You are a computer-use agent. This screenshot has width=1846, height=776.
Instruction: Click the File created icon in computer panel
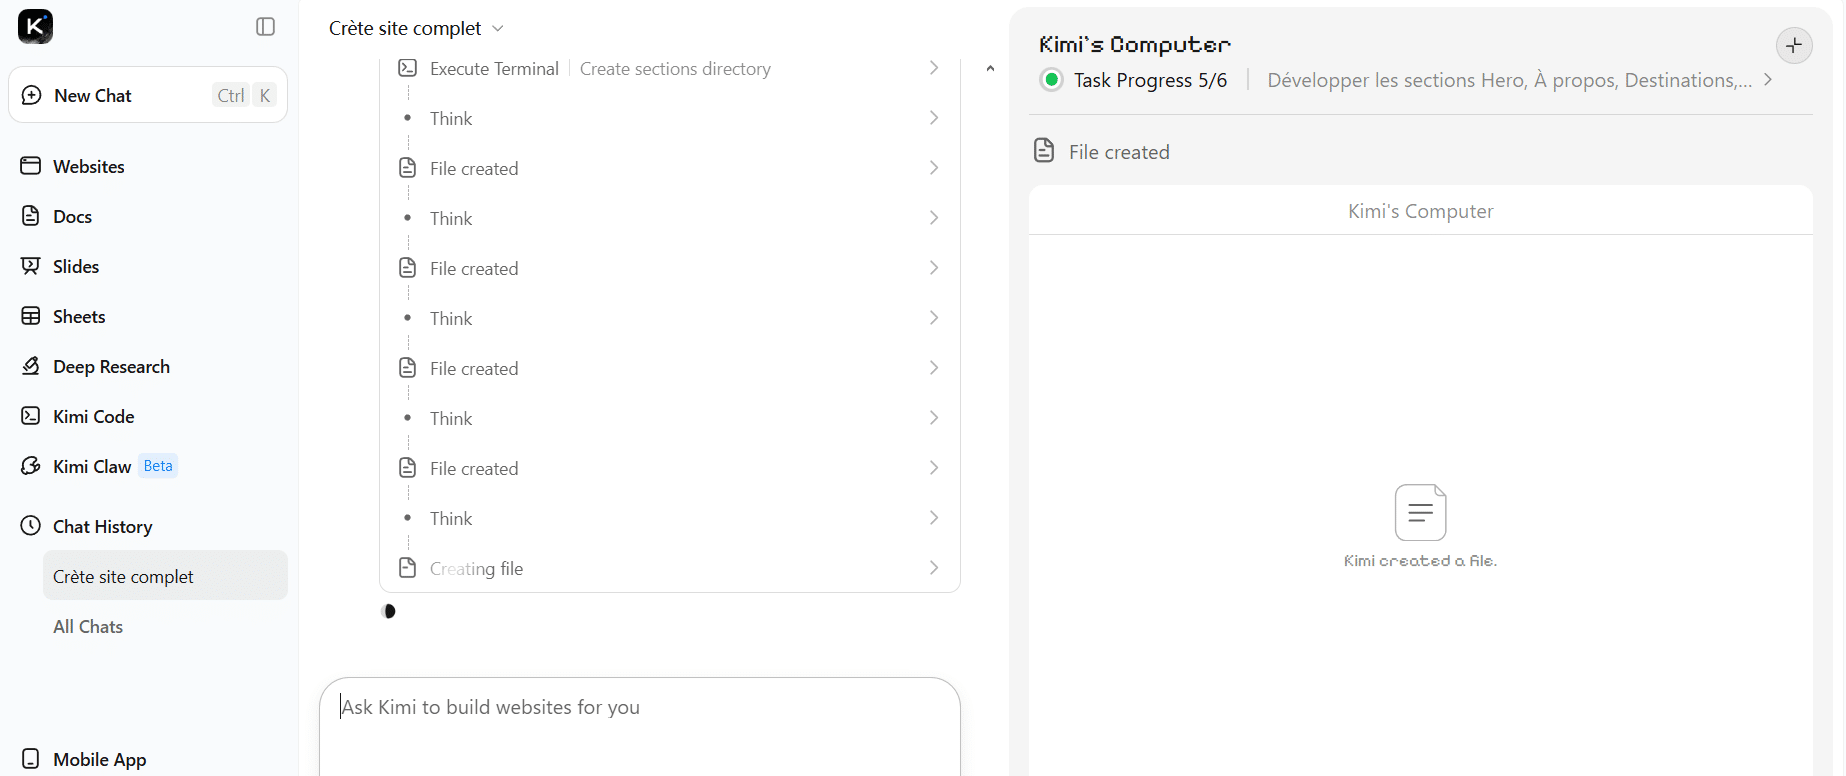tap(1044, 151)
